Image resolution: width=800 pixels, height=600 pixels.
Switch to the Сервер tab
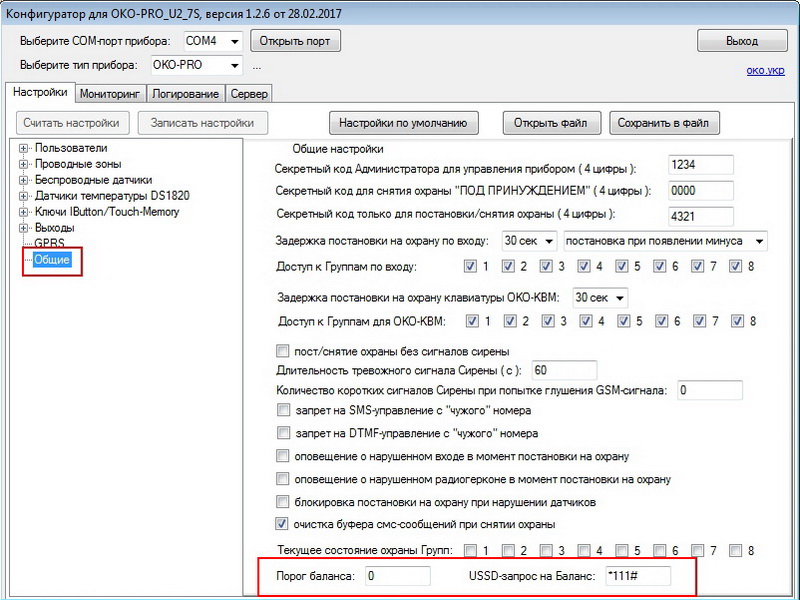pos(249,94)
